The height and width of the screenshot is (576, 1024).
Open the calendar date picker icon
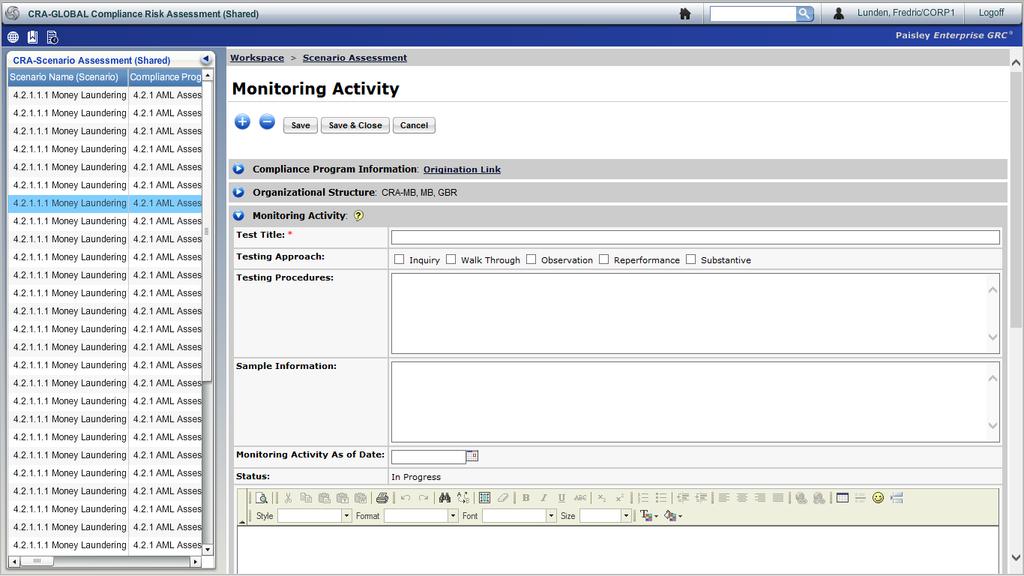pos(472,456)
